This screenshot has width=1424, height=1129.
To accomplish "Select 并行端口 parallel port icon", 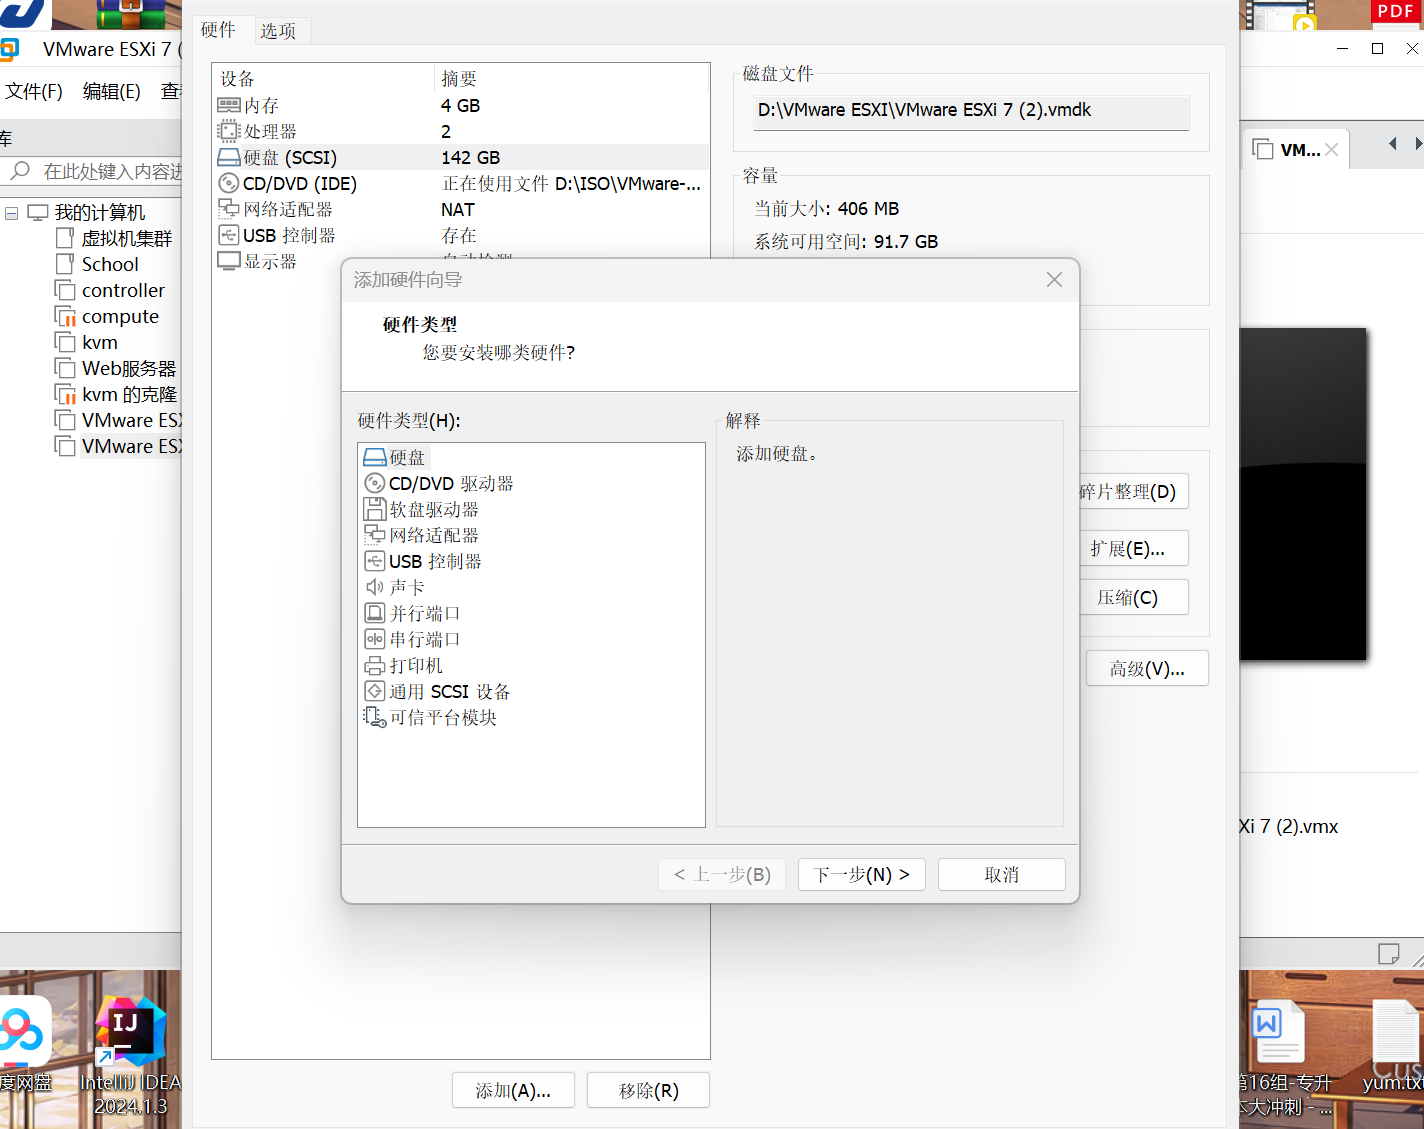I will tap(375, 613).
